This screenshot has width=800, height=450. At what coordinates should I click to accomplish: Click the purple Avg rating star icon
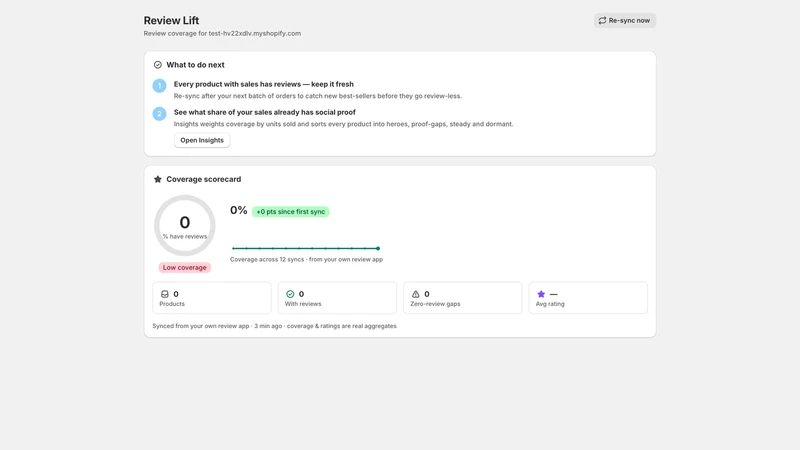(x=541, y=294)
